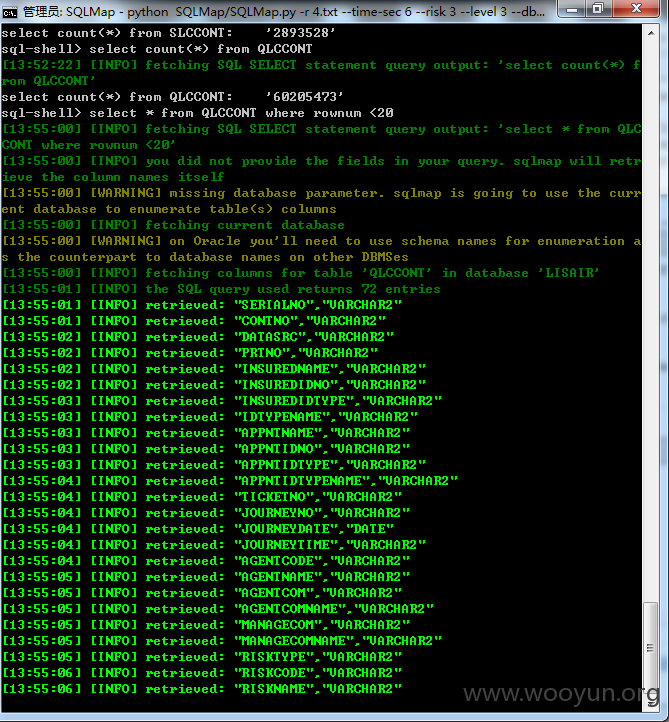Select the "RISKCODE","VARCHAR2" line
The width and height of the screenshot is (669, 722).
point(202,673)
